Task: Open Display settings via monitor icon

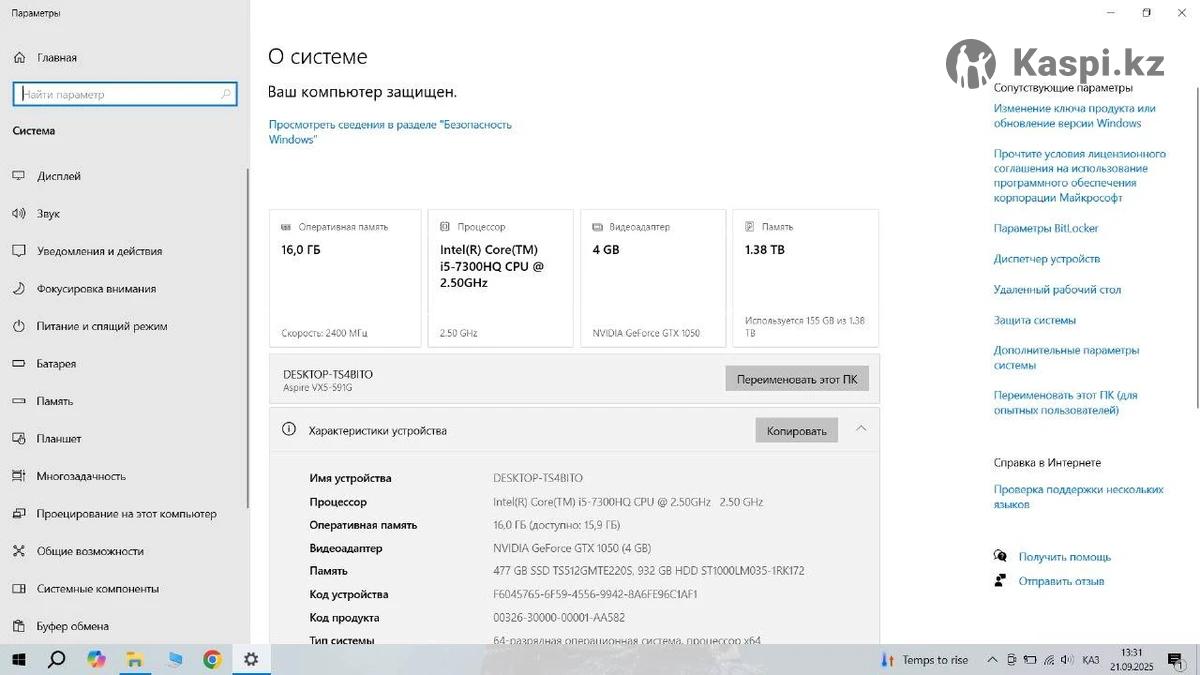Action: coord(18,176)
